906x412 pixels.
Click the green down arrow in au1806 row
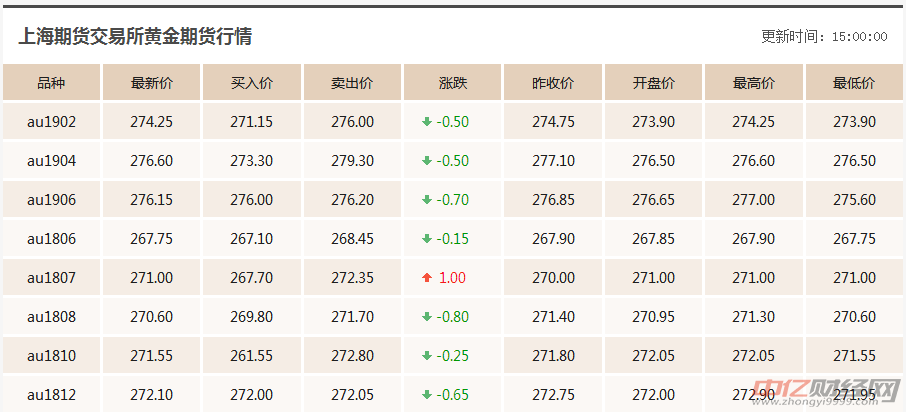(427, 239)
